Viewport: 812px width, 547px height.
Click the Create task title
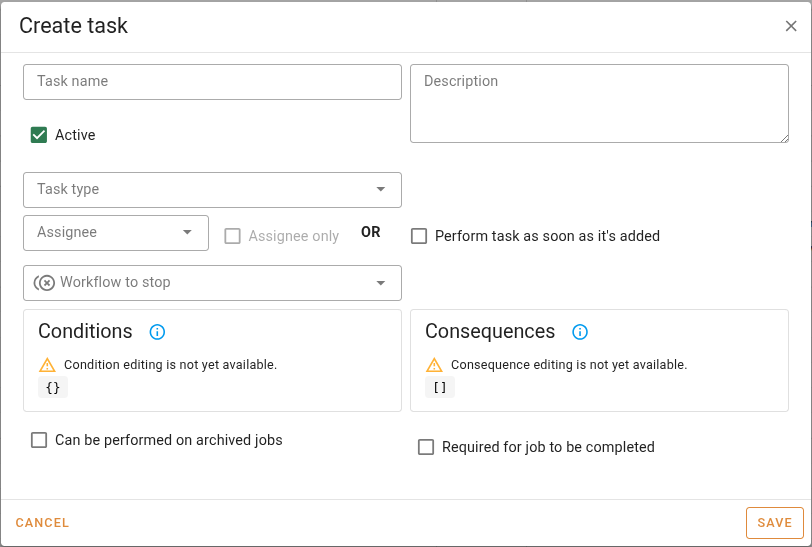tap(73, 25)
